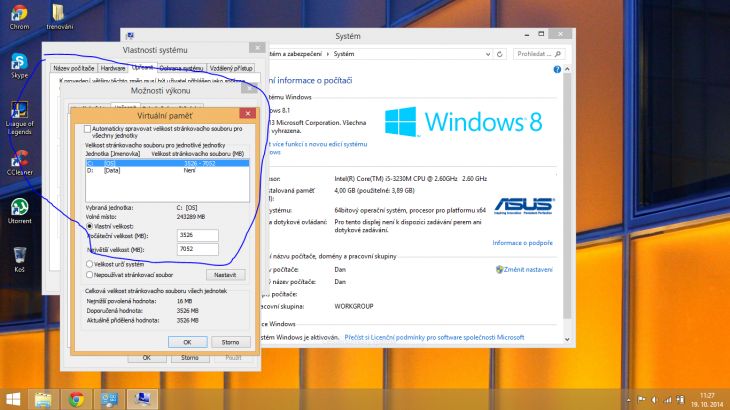This screenshot has height=410, width=730.
Task: Click scroll up arrow in Systém window
Action: pos(567,69)
